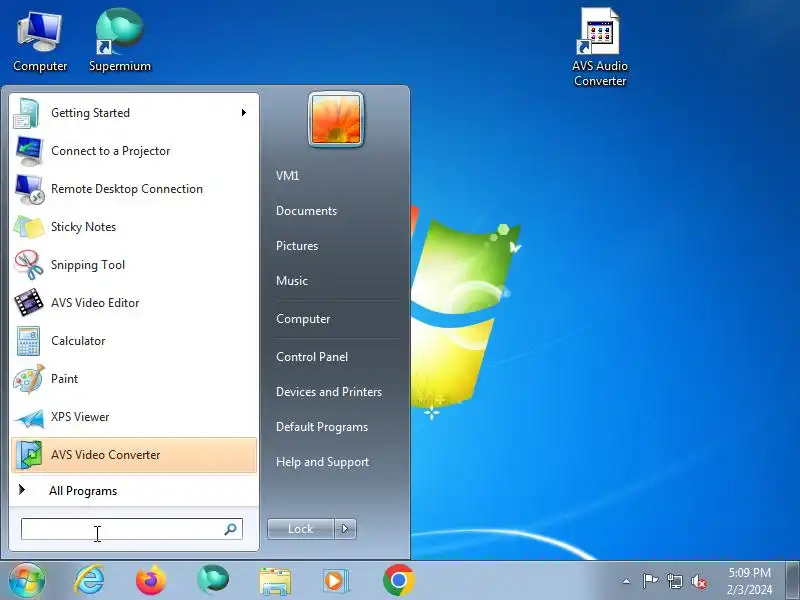Open the shutdown options arrow beside Lock
This screenshot has height=600, width=800.
point(345,529)
